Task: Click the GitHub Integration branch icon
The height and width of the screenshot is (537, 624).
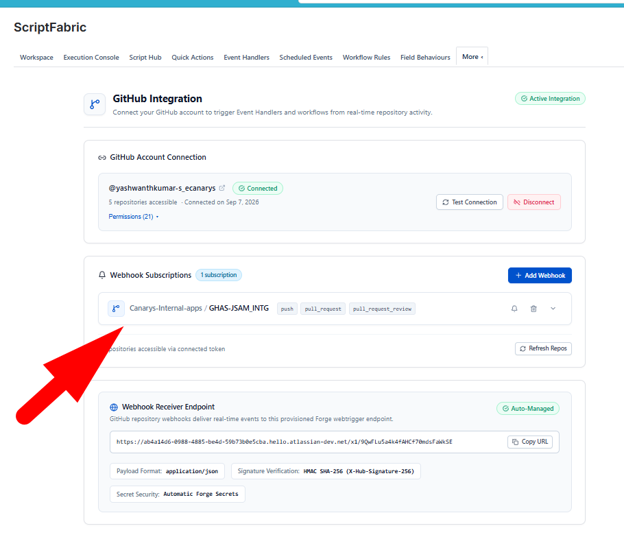Action: pyautogui.click(x=95, y=104)
